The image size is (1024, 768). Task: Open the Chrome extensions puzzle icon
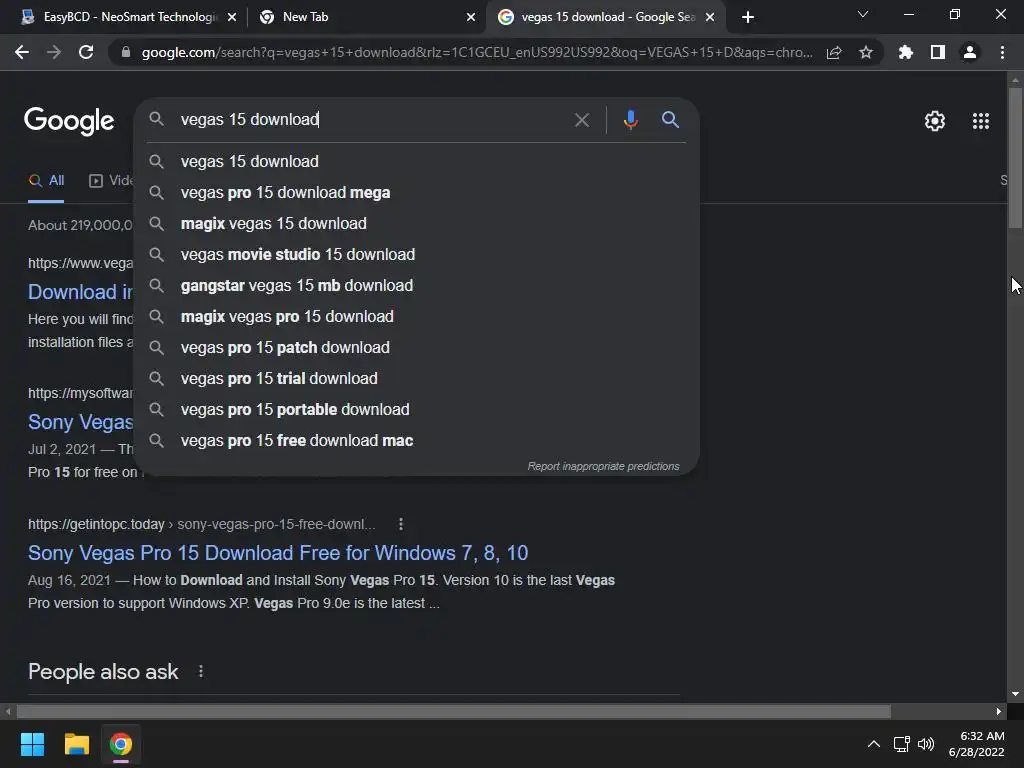pyautogui.click(x=905, y=52)
